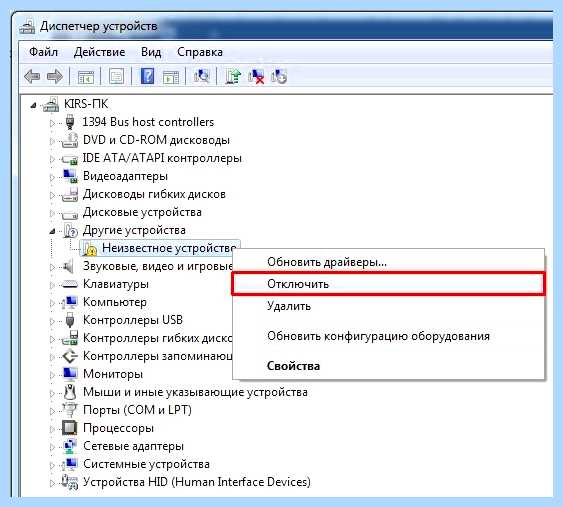563x507 pixels.
Task: Expand the Системные устройства node arrow
Action: click(52, 465)
